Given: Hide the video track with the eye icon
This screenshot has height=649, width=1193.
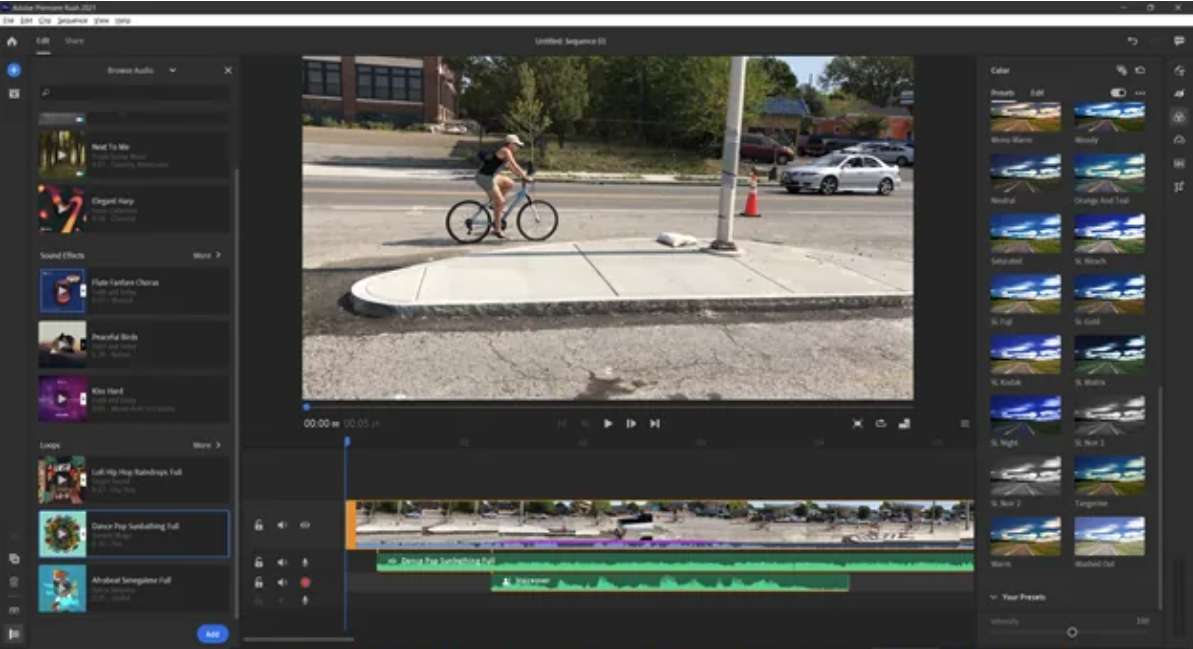Looking at the screenshot, I should [305, 525].
